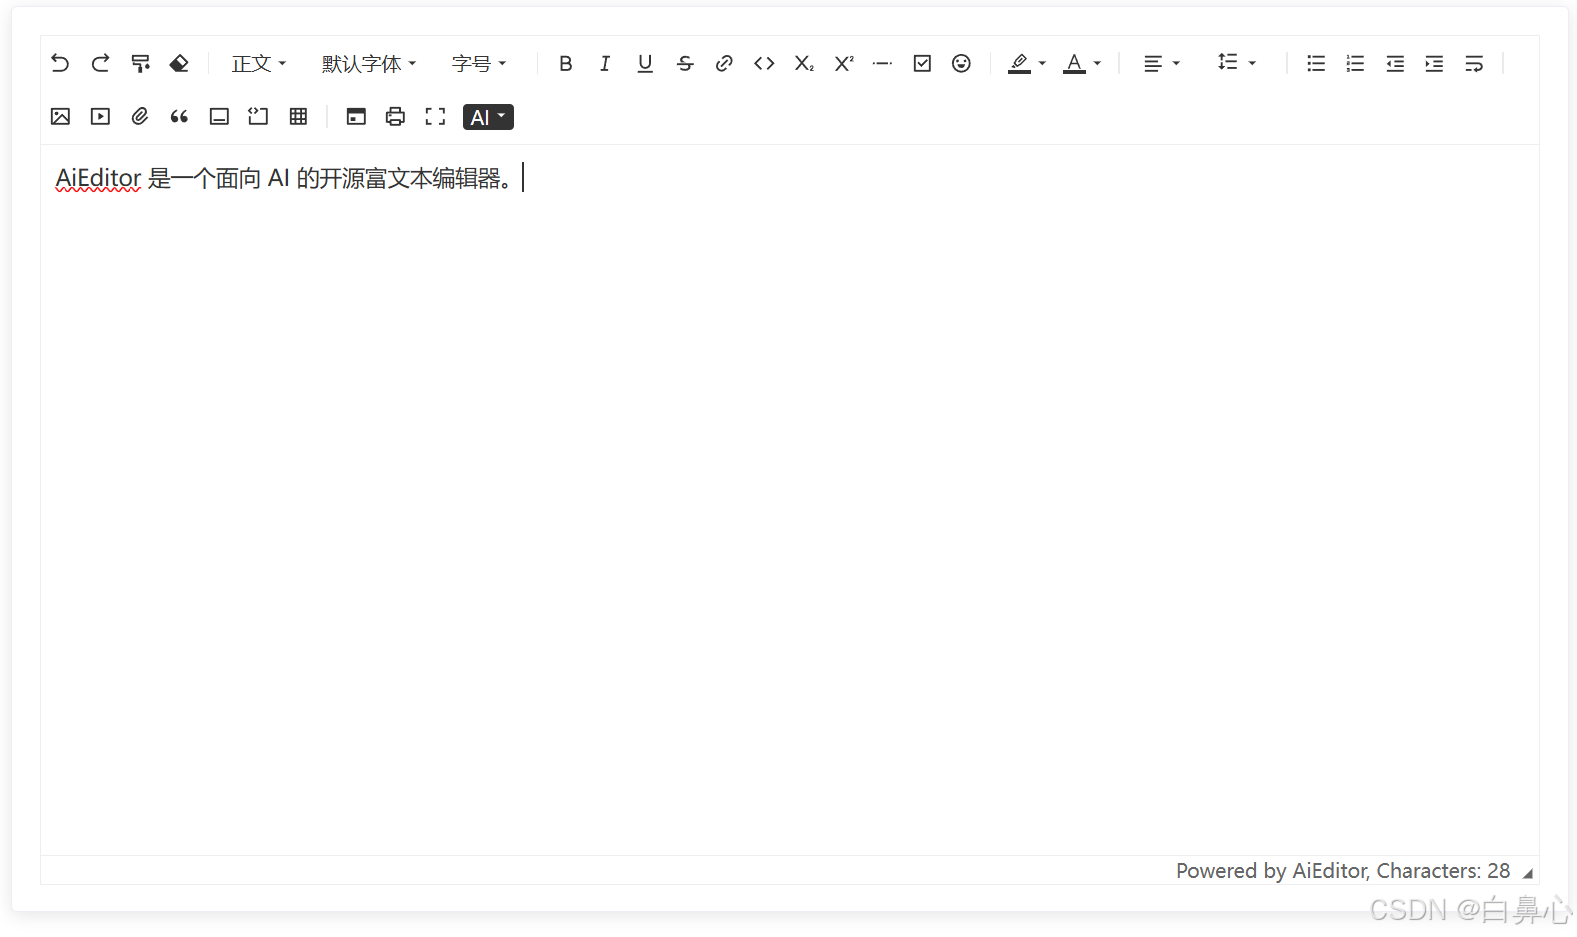Open the AI menu dropdown
The width and height of the screenshot is (1577, 937).
pyautogui.click(x=488, y=117)
